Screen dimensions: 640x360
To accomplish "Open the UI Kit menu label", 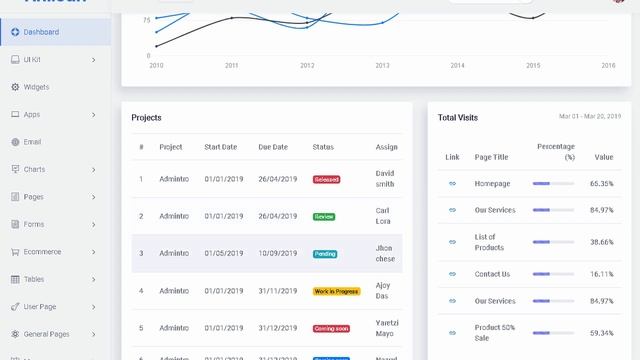I will click(32, 60).
